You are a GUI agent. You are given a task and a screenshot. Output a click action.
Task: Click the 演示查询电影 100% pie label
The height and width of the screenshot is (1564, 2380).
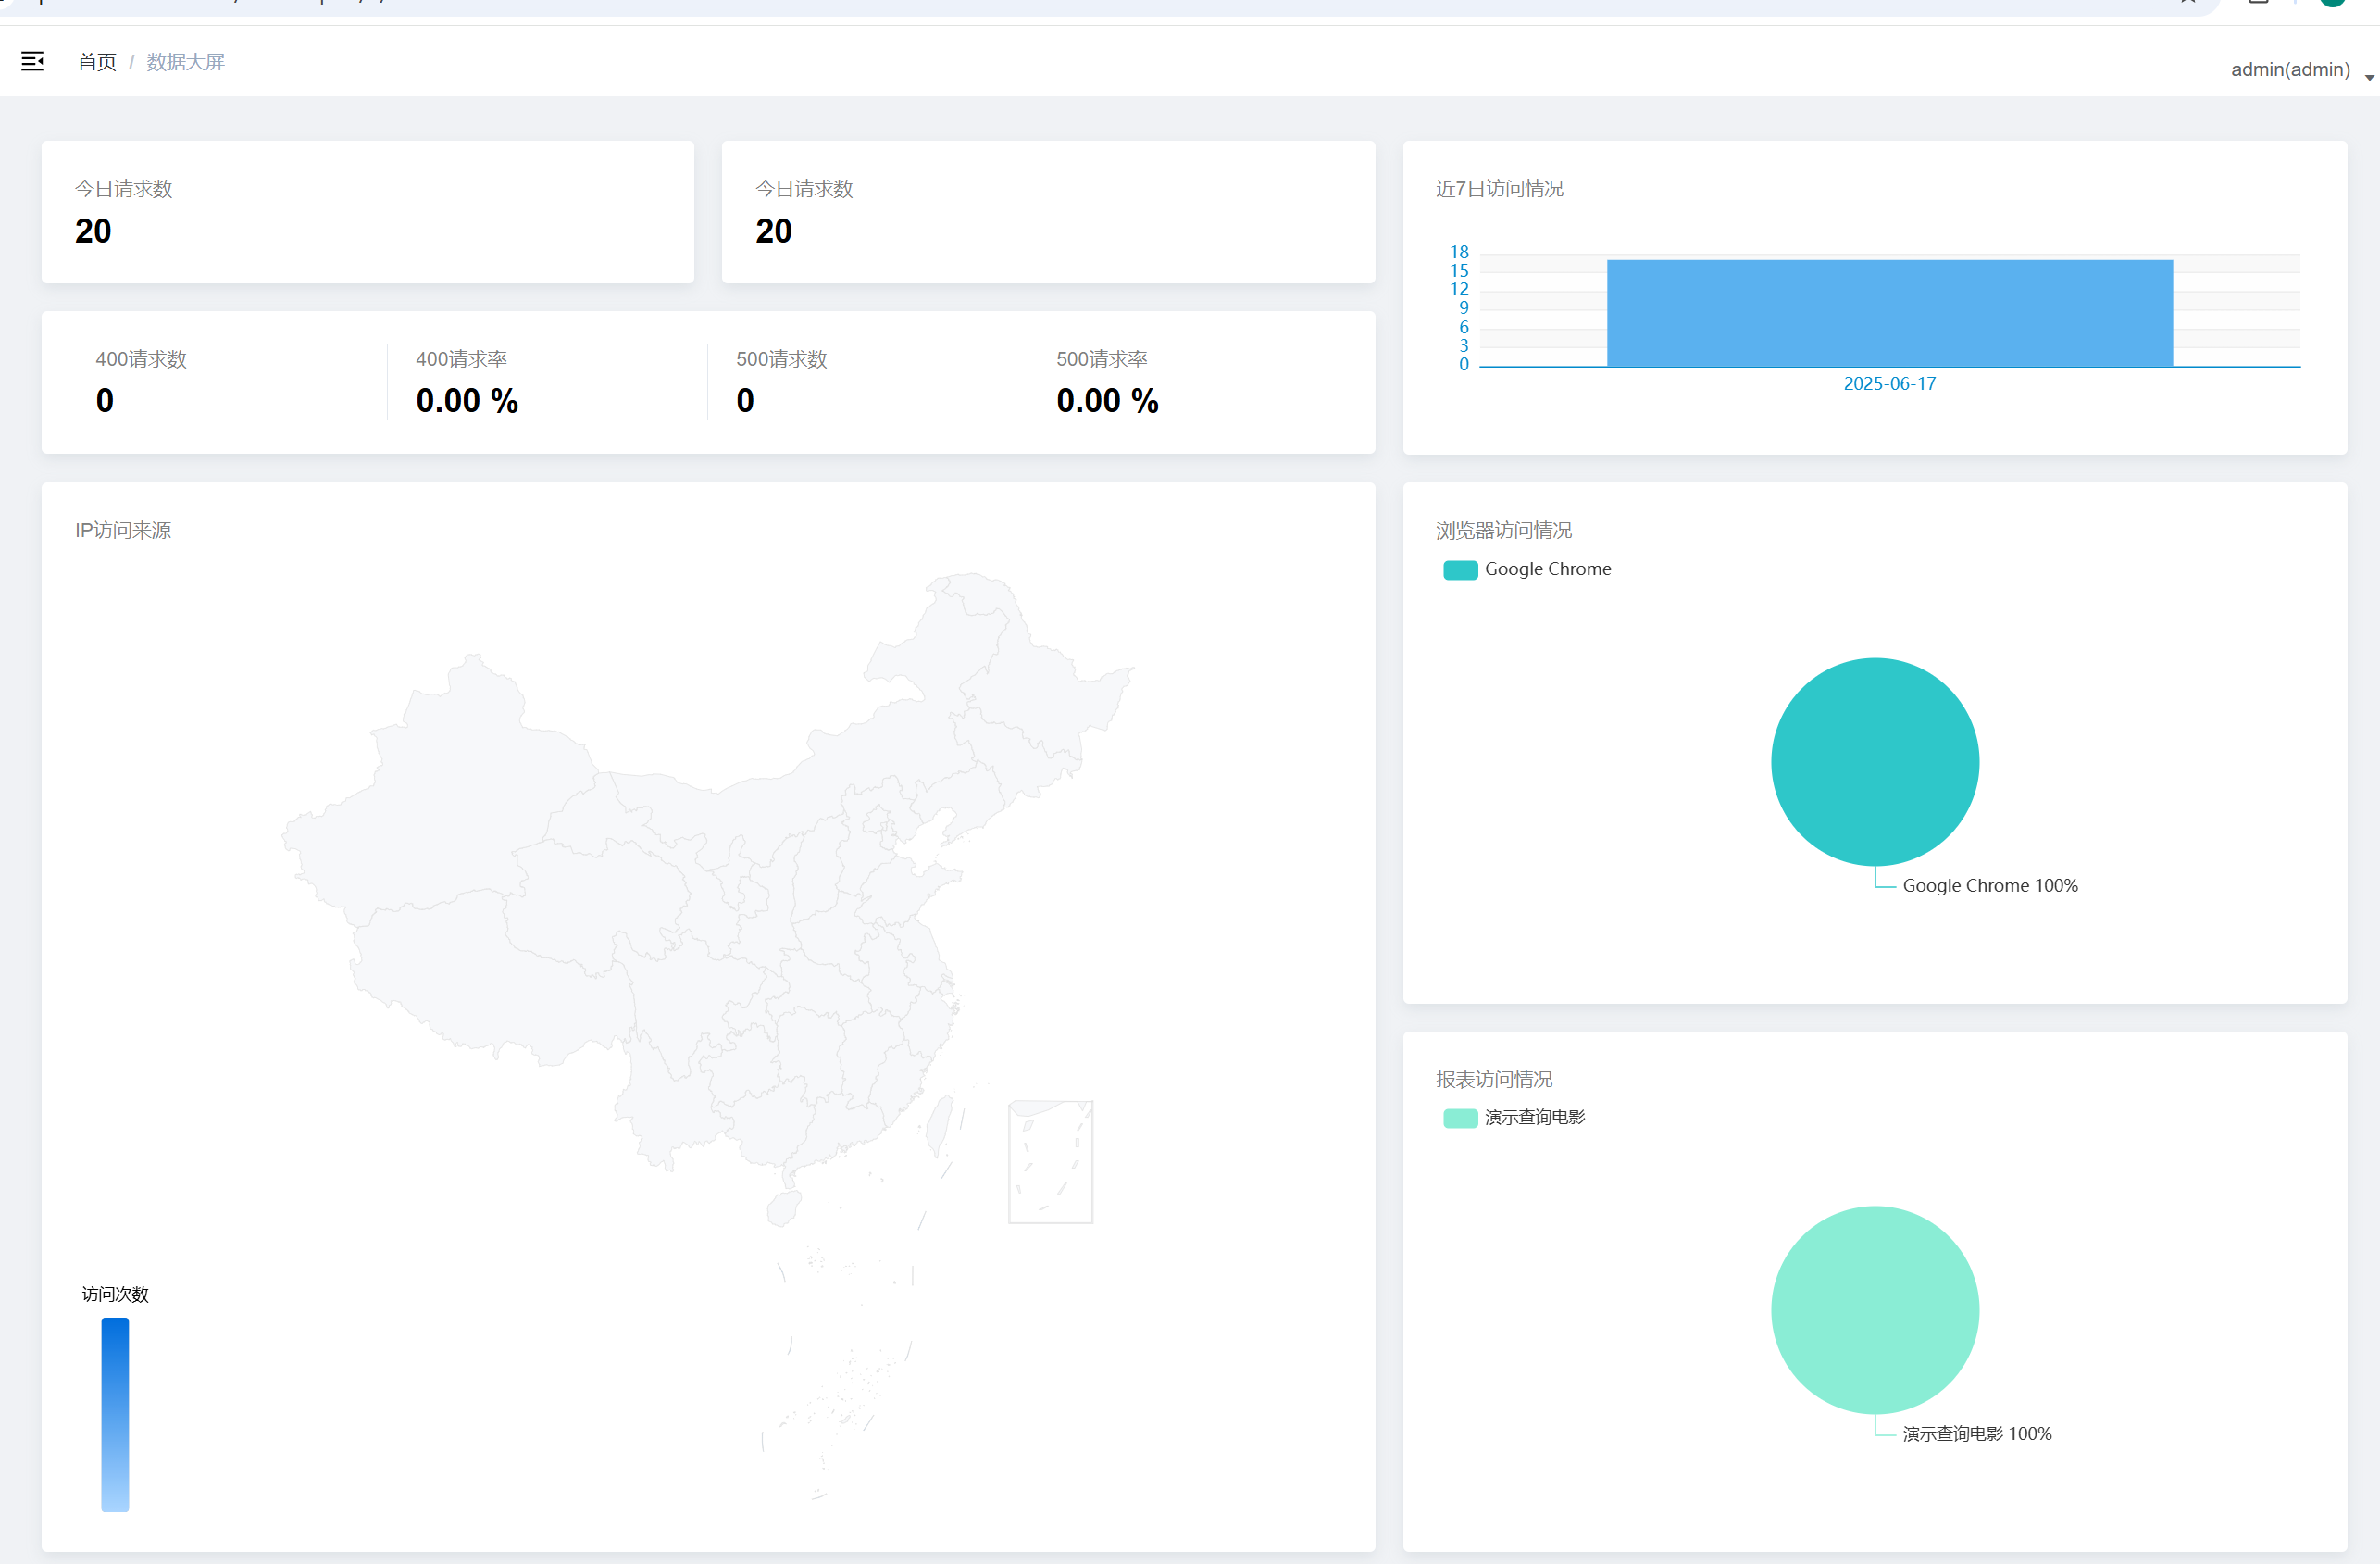1976,1433
